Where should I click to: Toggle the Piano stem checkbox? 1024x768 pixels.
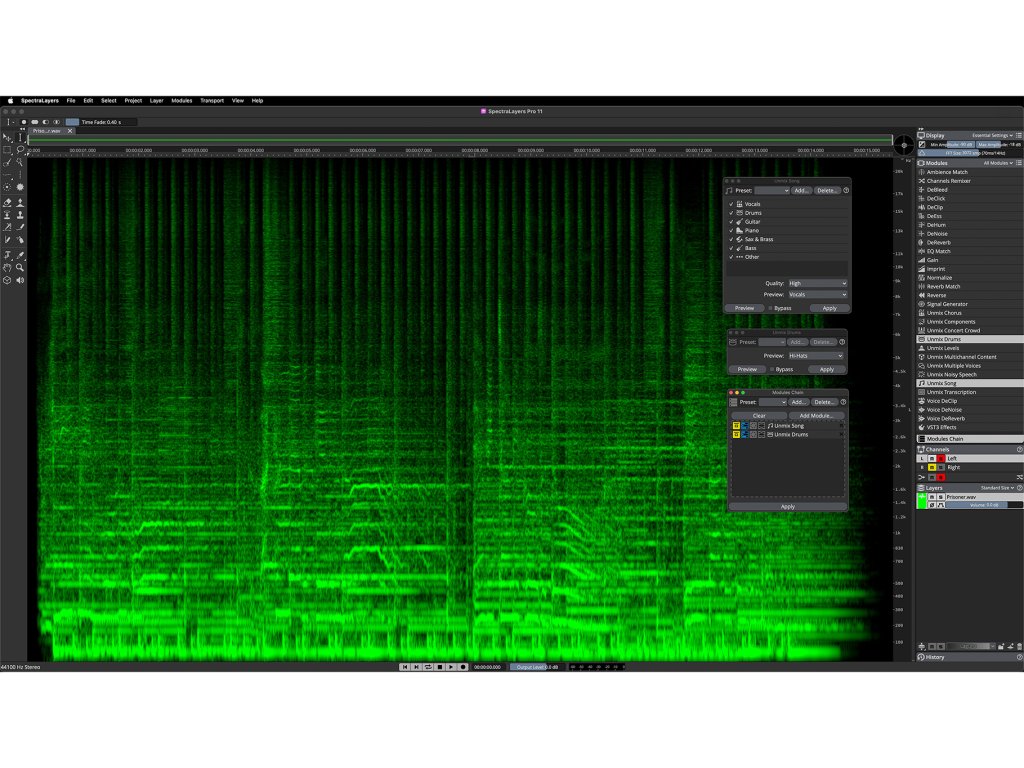tap(731, 230)
